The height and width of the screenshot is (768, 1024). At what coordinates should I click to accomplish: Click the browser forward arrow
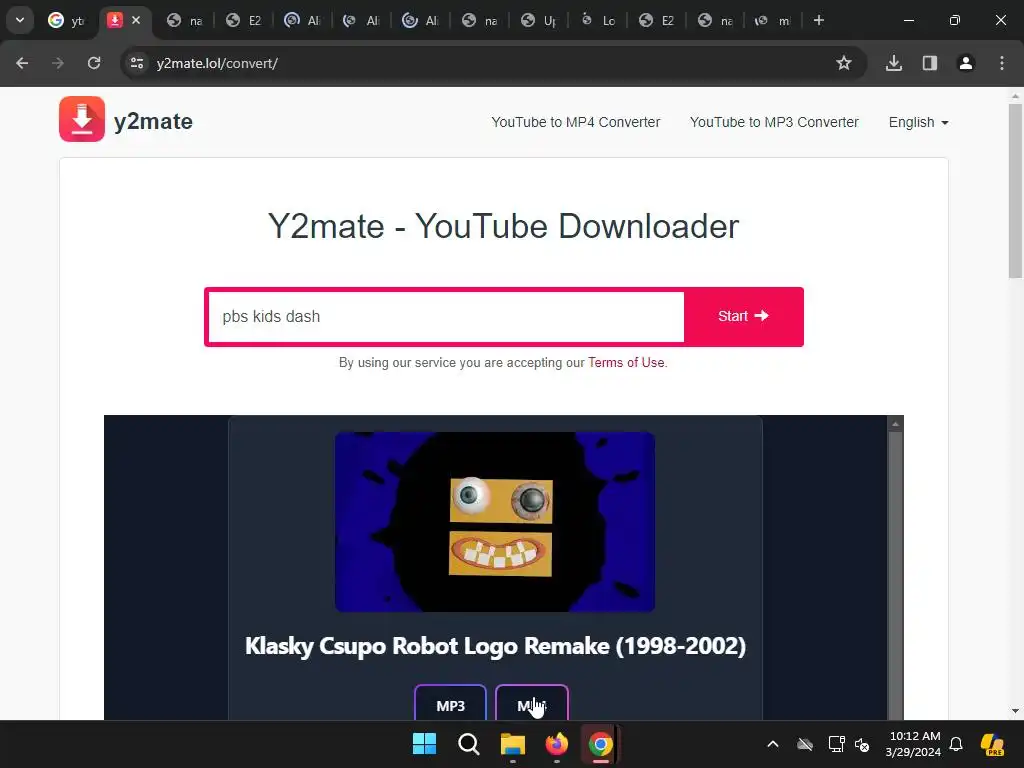58,63
